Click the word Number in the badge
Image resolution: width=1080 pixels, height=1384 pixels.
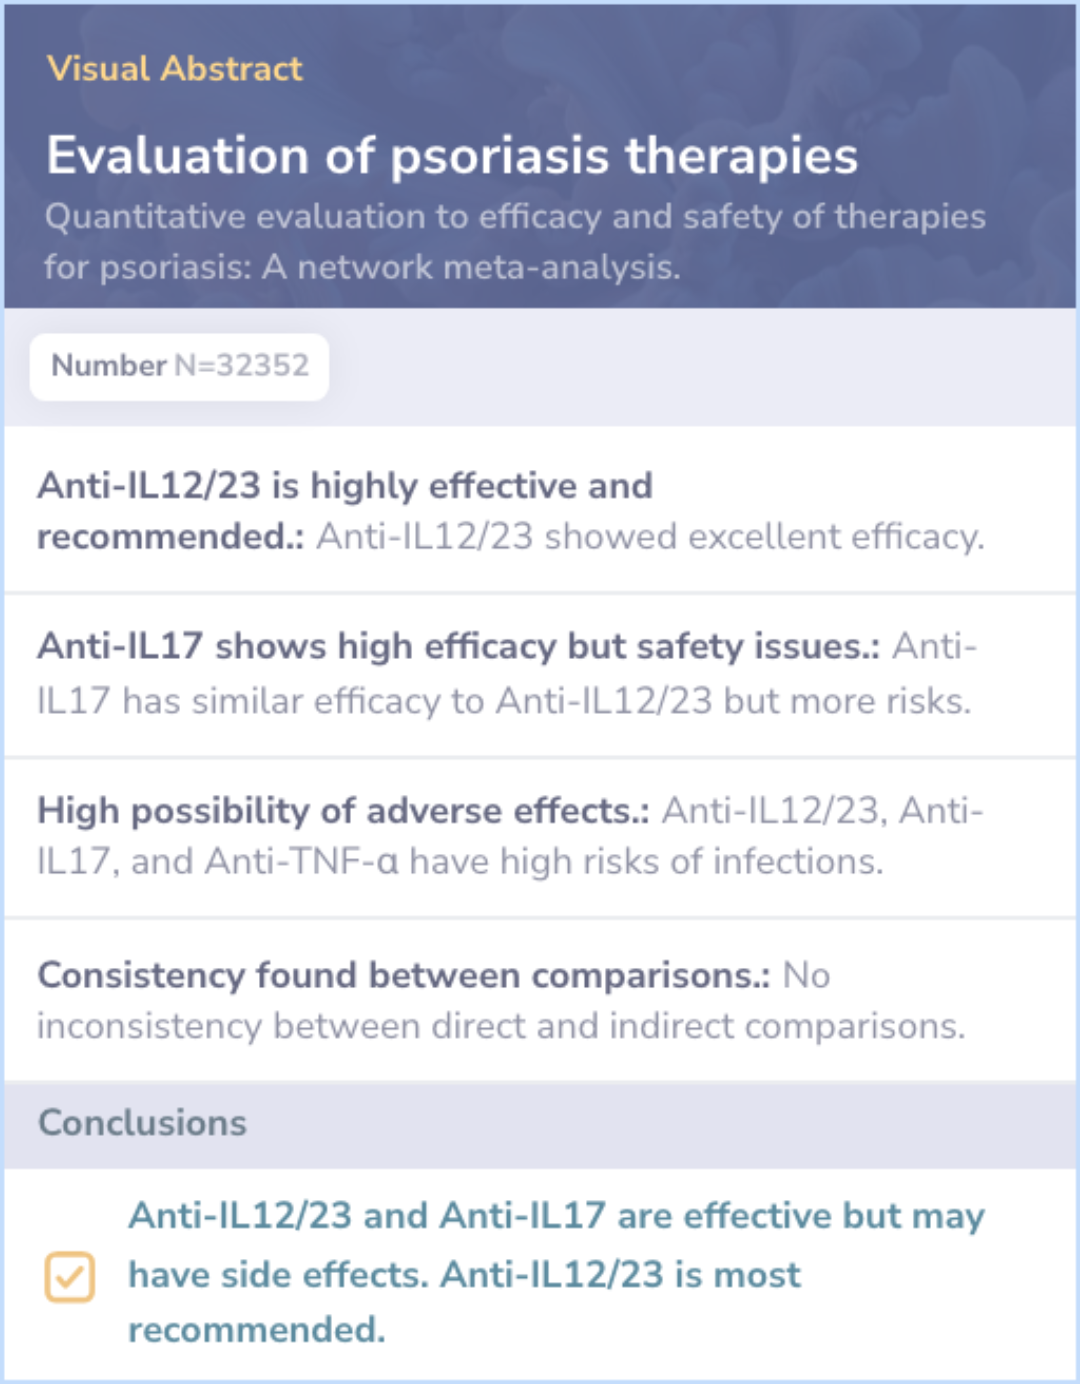coord(108,366)
